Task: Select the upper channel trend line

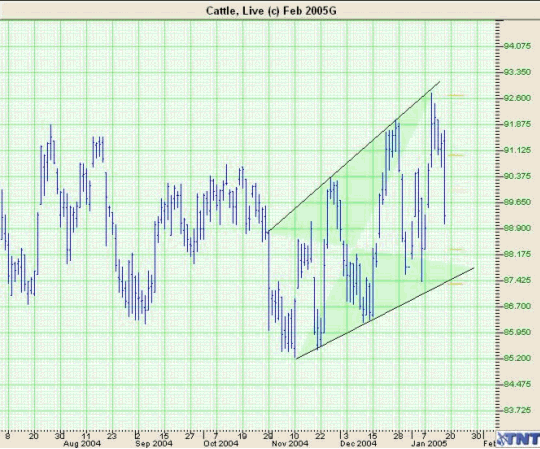Action: 354,156
